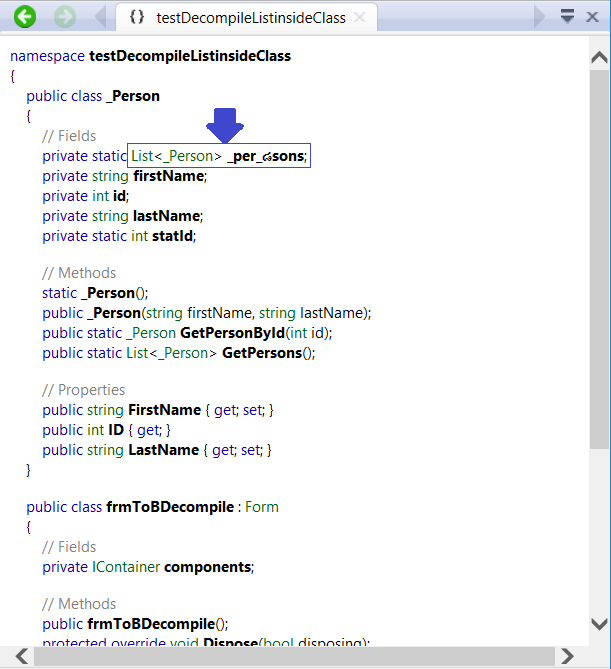
Task: Open the GetPersonById method
Action: pos(233,333)
